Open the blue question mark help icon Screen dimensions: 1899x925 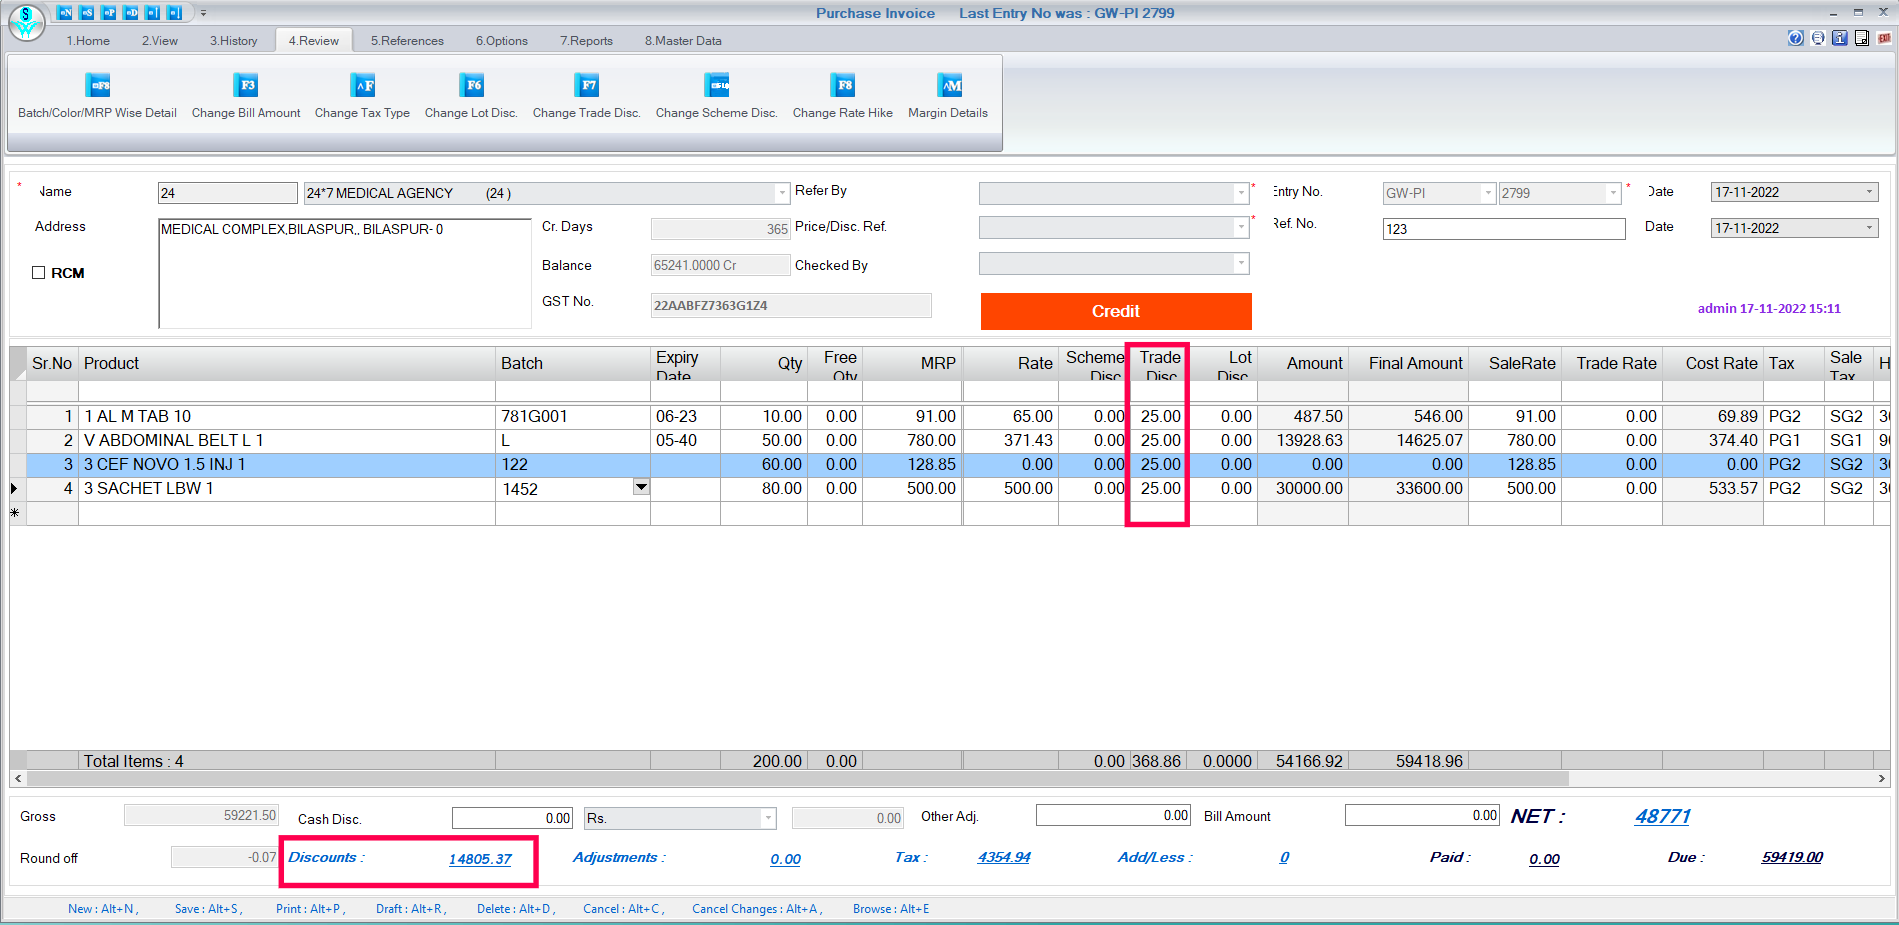[x=1796, y=38]
